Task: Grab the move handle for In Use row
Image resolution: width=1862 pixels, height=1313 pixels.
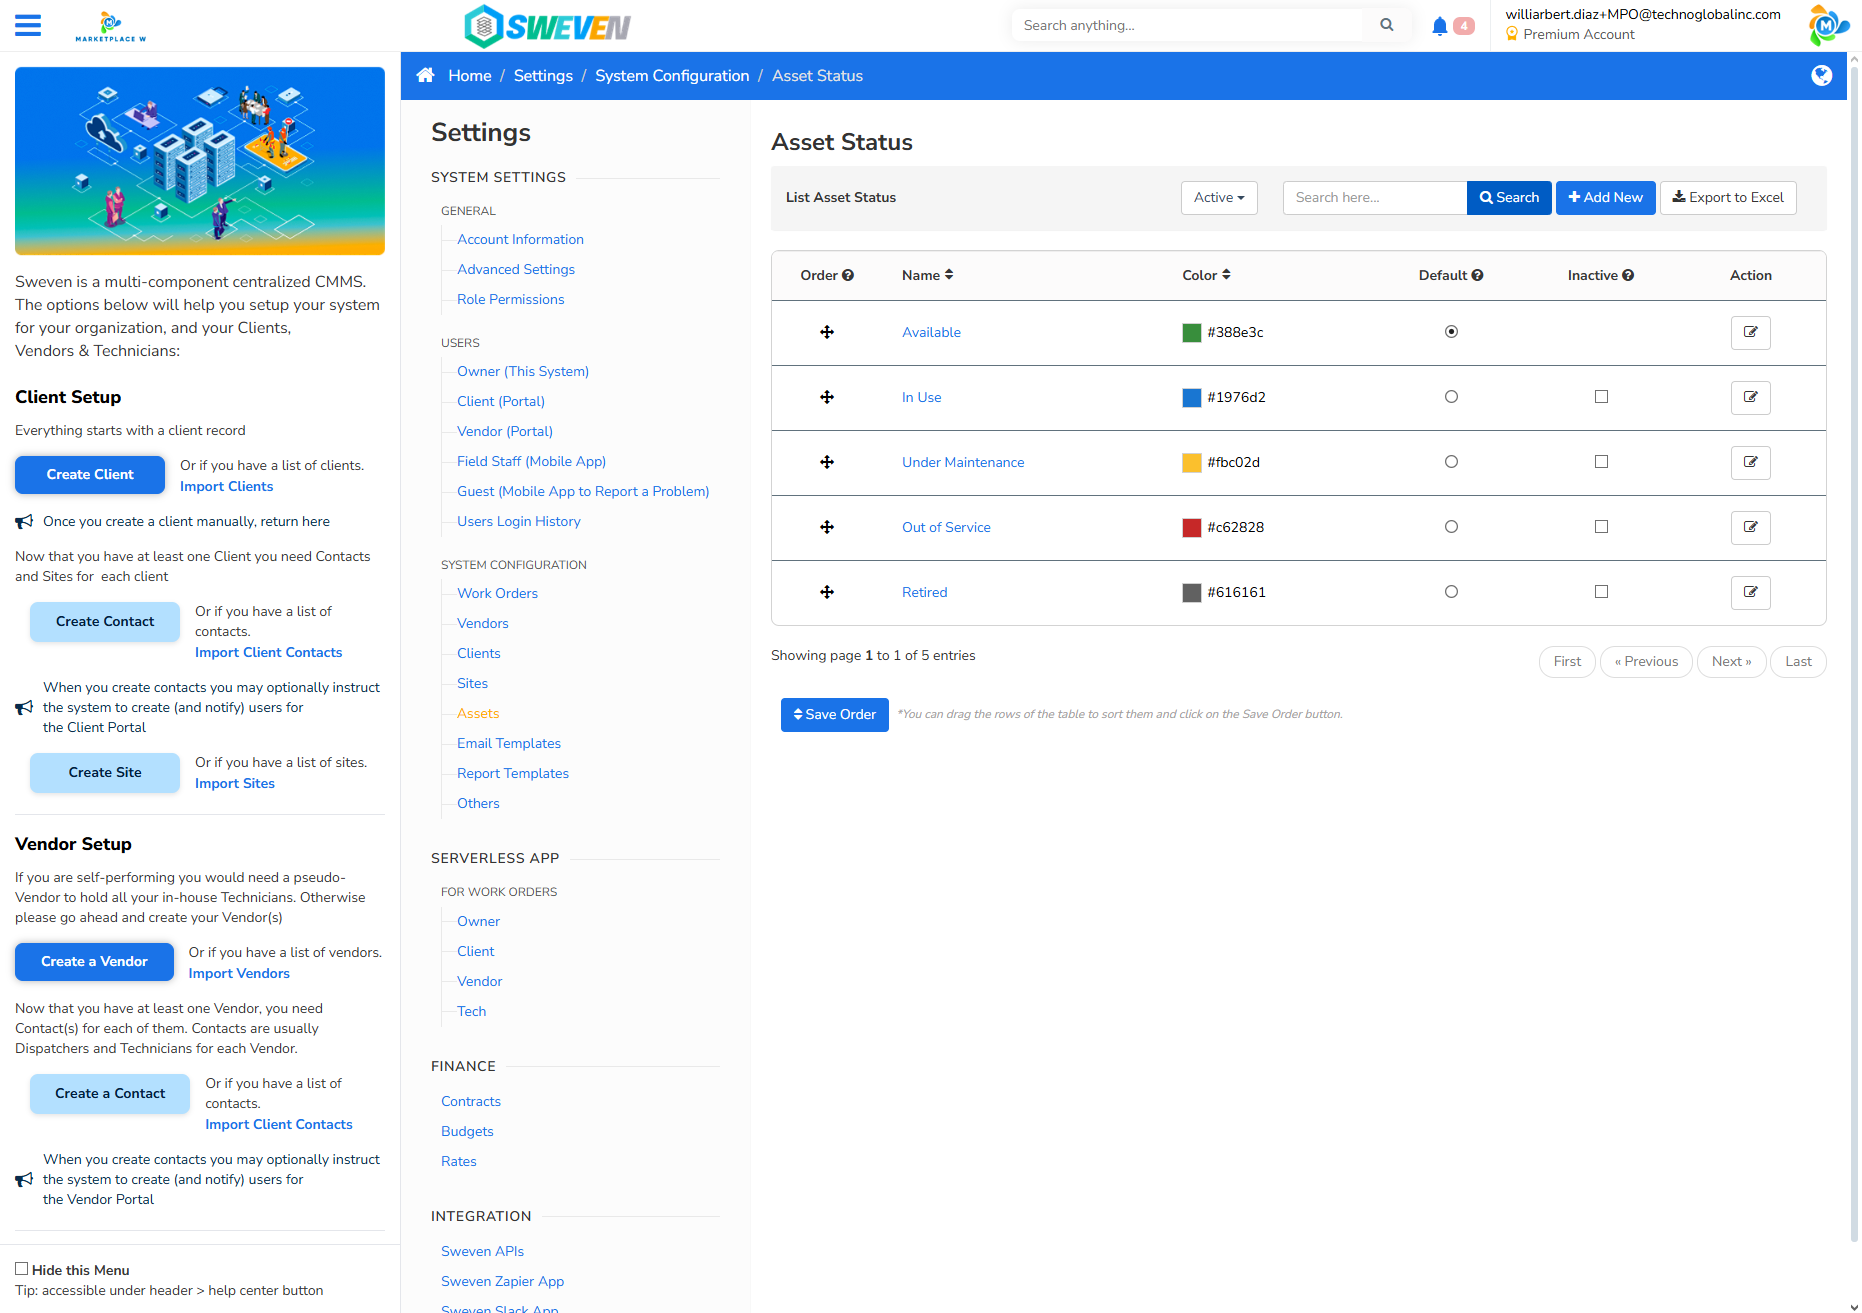Action: [x=827, y=397]
